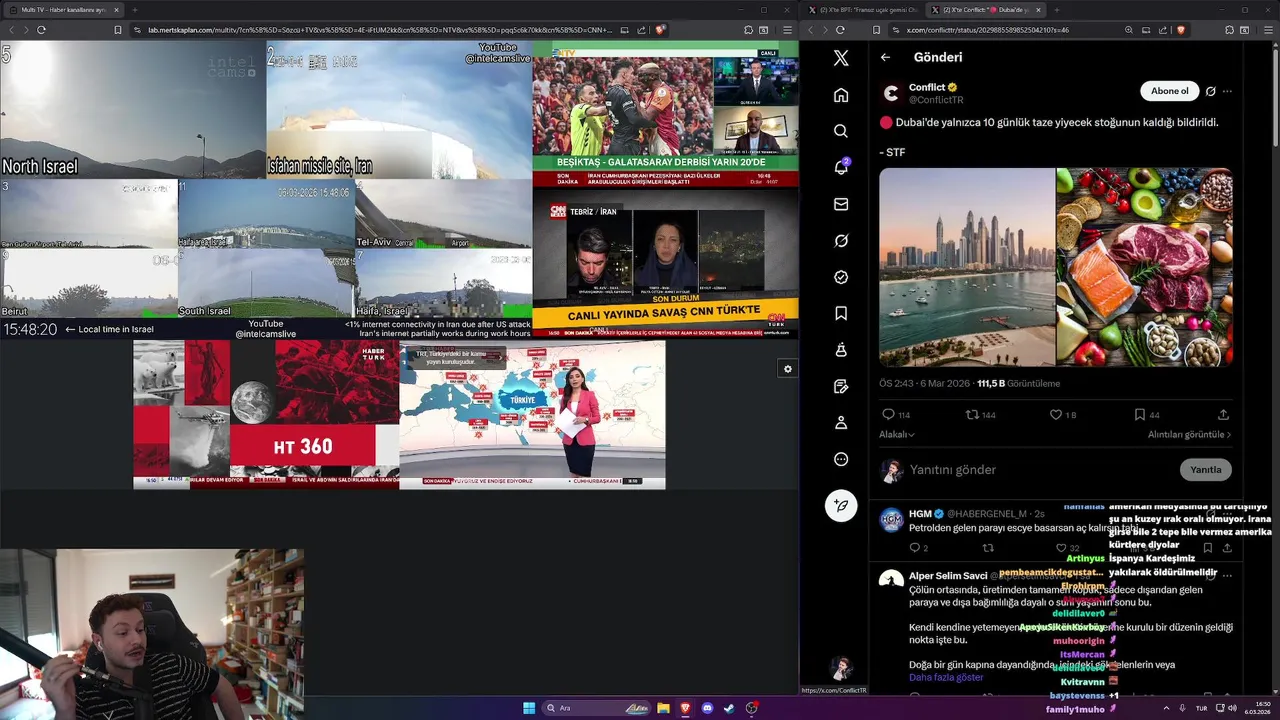The width and height of the screenshot is (1280, 720).
Task: Open the fresh food image in post
Action: [x=1145, y=267]
